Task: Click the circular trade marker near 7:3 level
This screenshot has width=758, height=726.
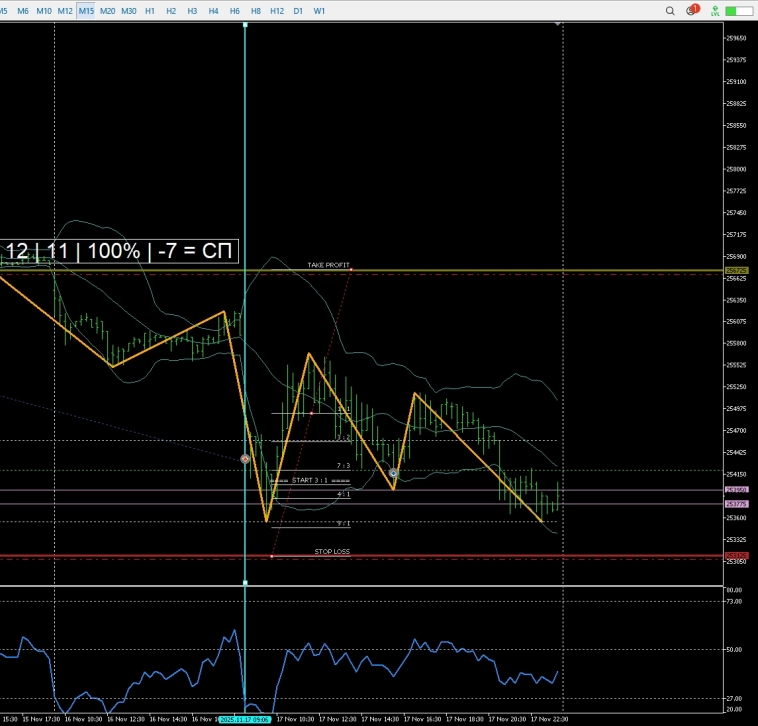Action: (394, 473)
